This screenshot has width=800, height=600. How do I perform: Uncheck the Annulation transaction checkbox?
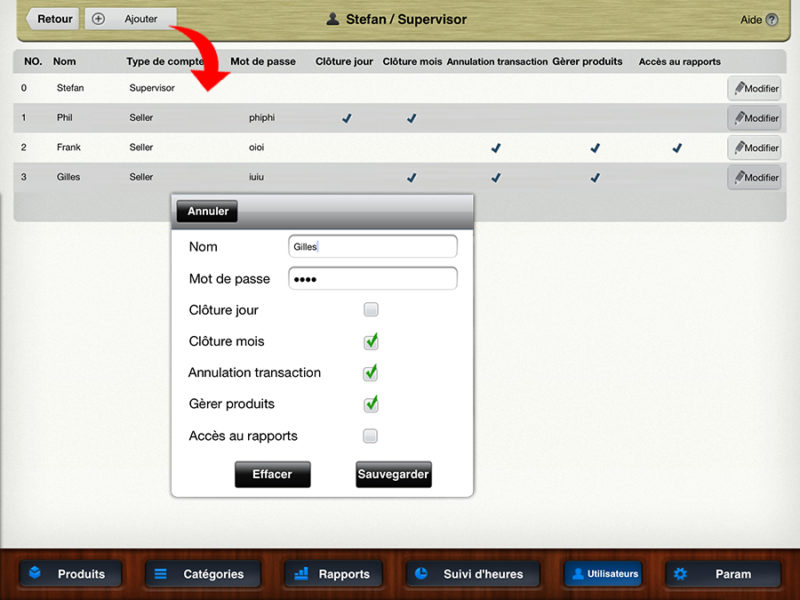[x=371, y=373]
